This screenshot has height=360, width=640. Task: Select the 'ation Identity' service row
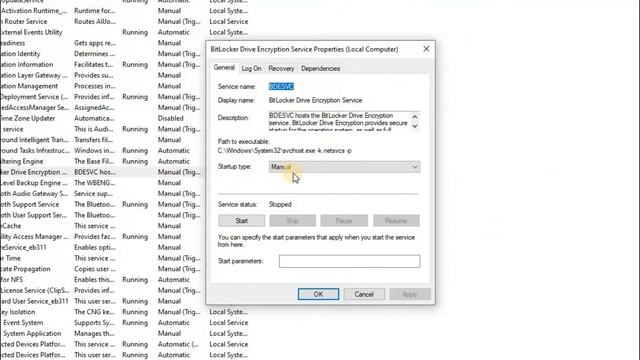pyautogui.click(x=103, y=54)
